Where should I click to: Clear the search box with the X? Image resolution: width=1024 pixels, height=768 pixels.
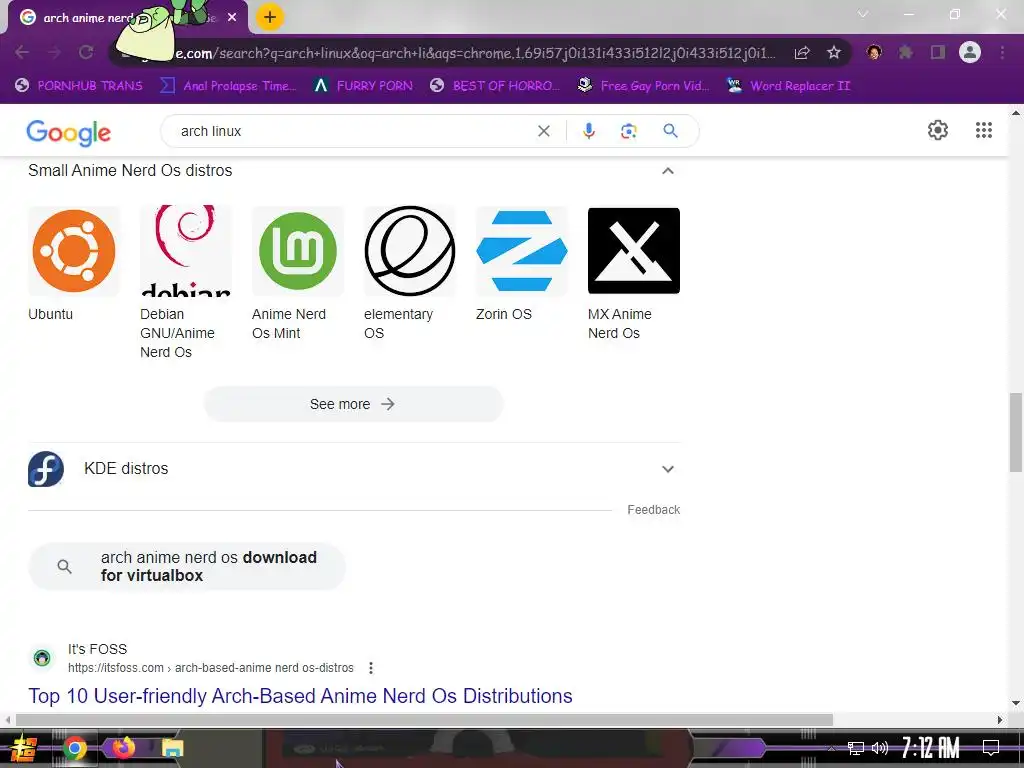click(543, 131)
